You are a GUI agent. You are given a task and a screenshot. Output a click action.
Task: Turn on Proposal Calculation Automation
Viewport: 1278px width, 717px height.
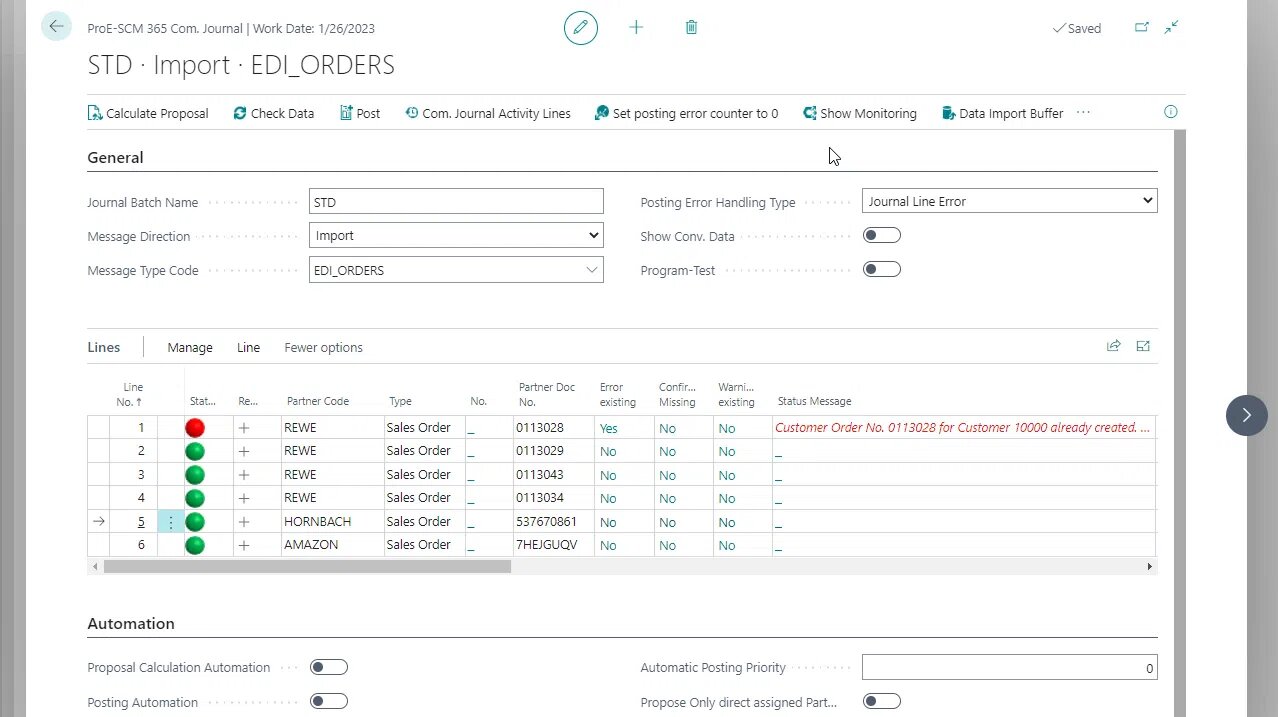point(328,667)
